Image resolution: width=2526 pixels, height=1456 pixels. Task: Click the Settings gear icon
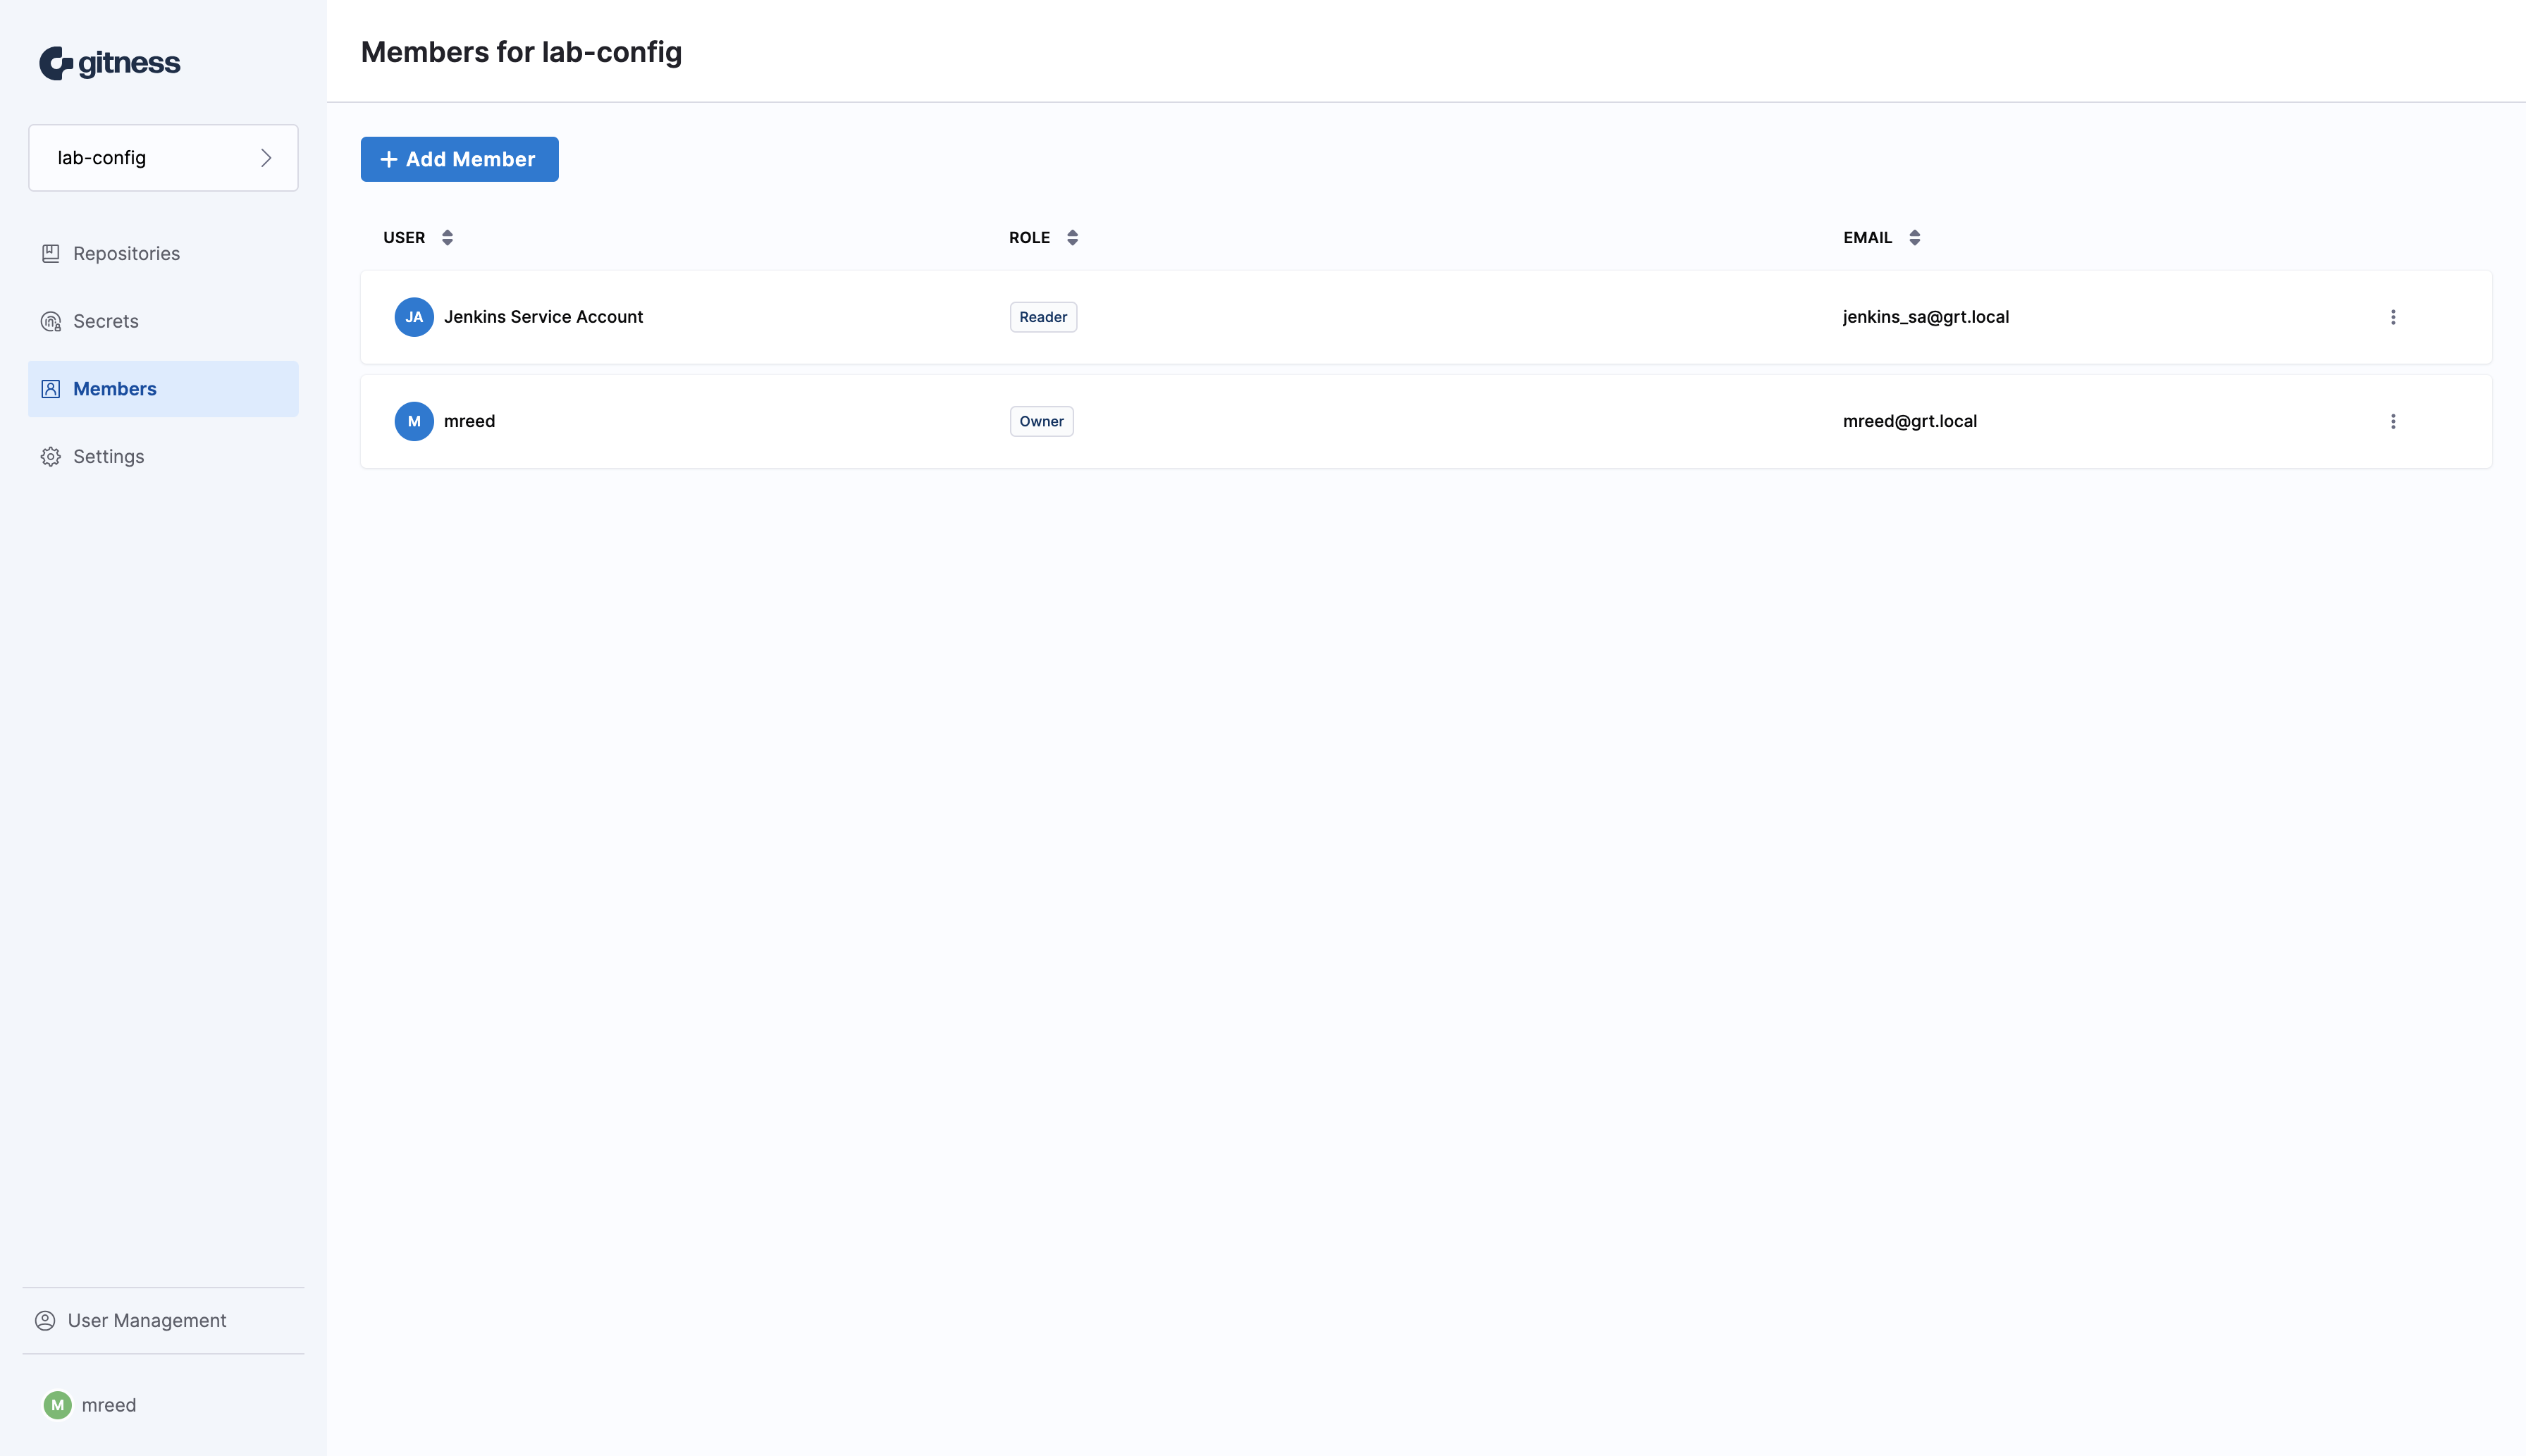[x=51, y=457]
